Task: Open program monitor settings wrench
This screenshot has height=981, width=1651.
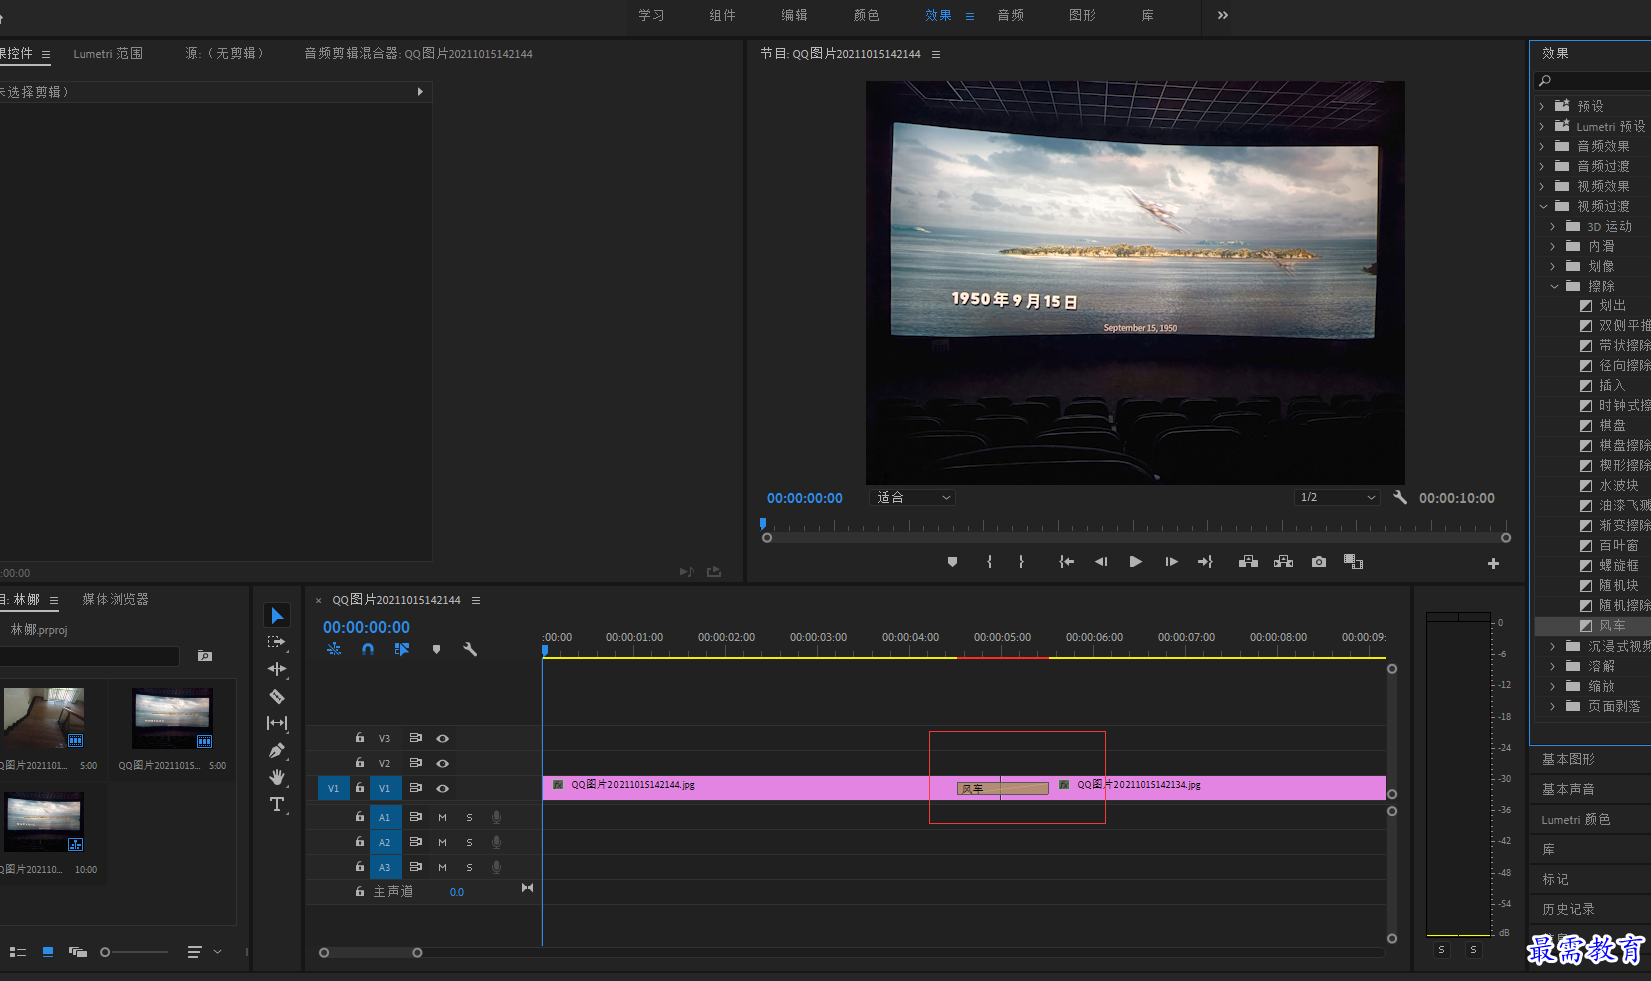Action: tap(1400, 497)
